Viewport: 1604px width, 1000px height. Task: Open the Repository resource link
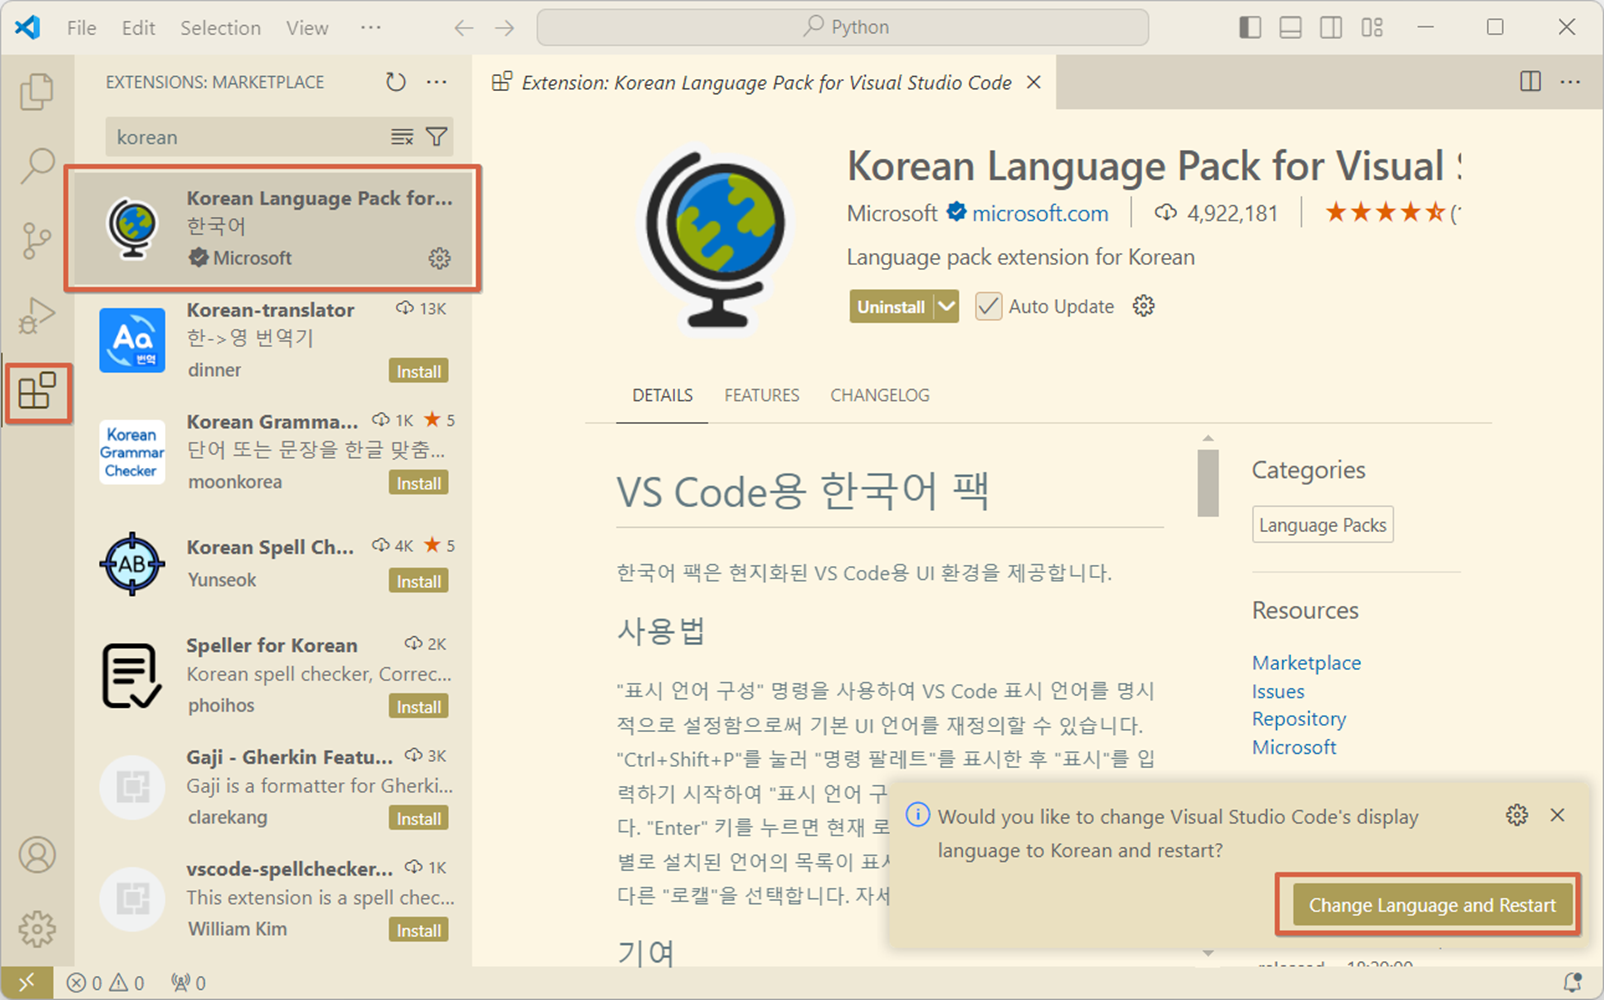(1299, 719)
